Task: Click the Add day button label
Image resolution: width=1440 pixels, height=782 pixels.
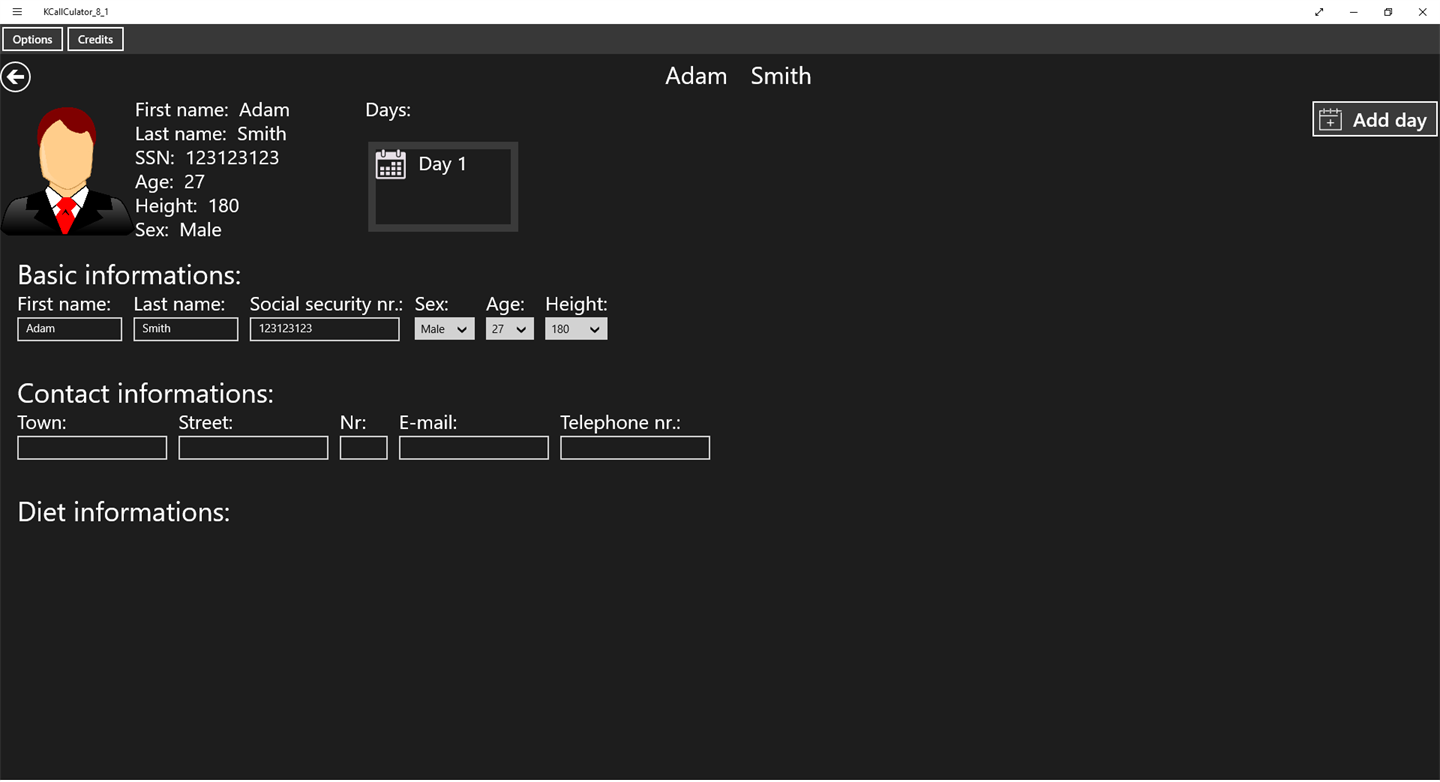Action: click(x=1389, y=120)
